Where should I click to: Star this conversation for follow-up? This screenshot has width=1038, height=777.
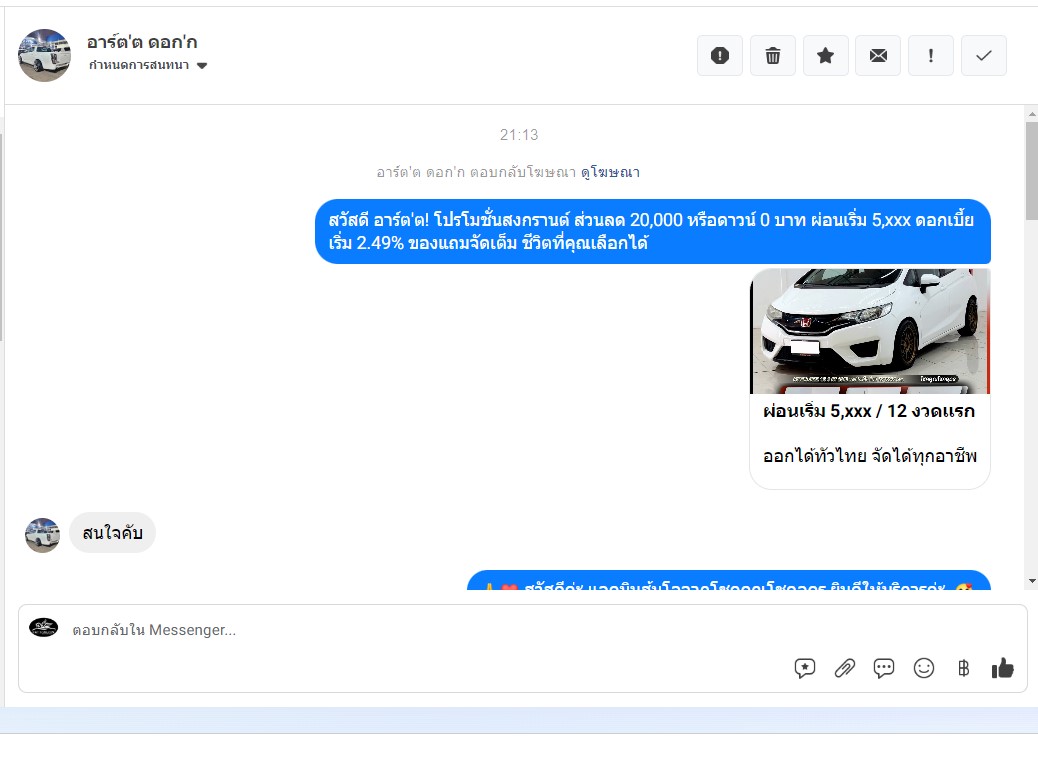826,56
